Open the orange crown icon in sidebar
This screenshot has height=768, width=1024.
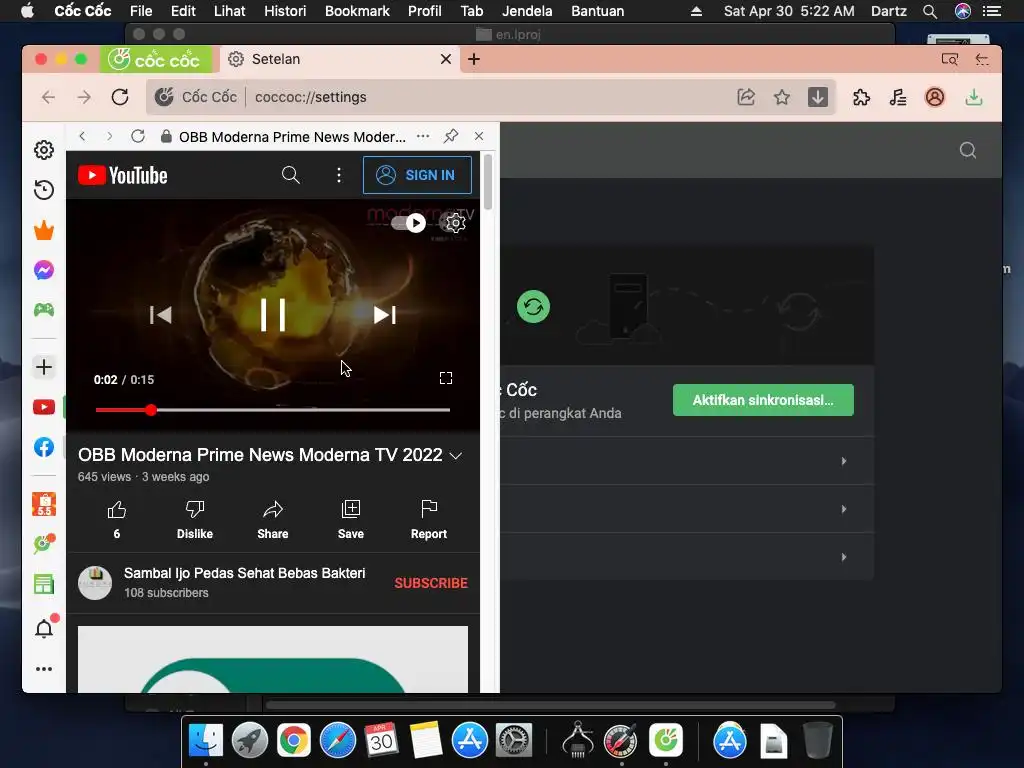tap(44, 230)
